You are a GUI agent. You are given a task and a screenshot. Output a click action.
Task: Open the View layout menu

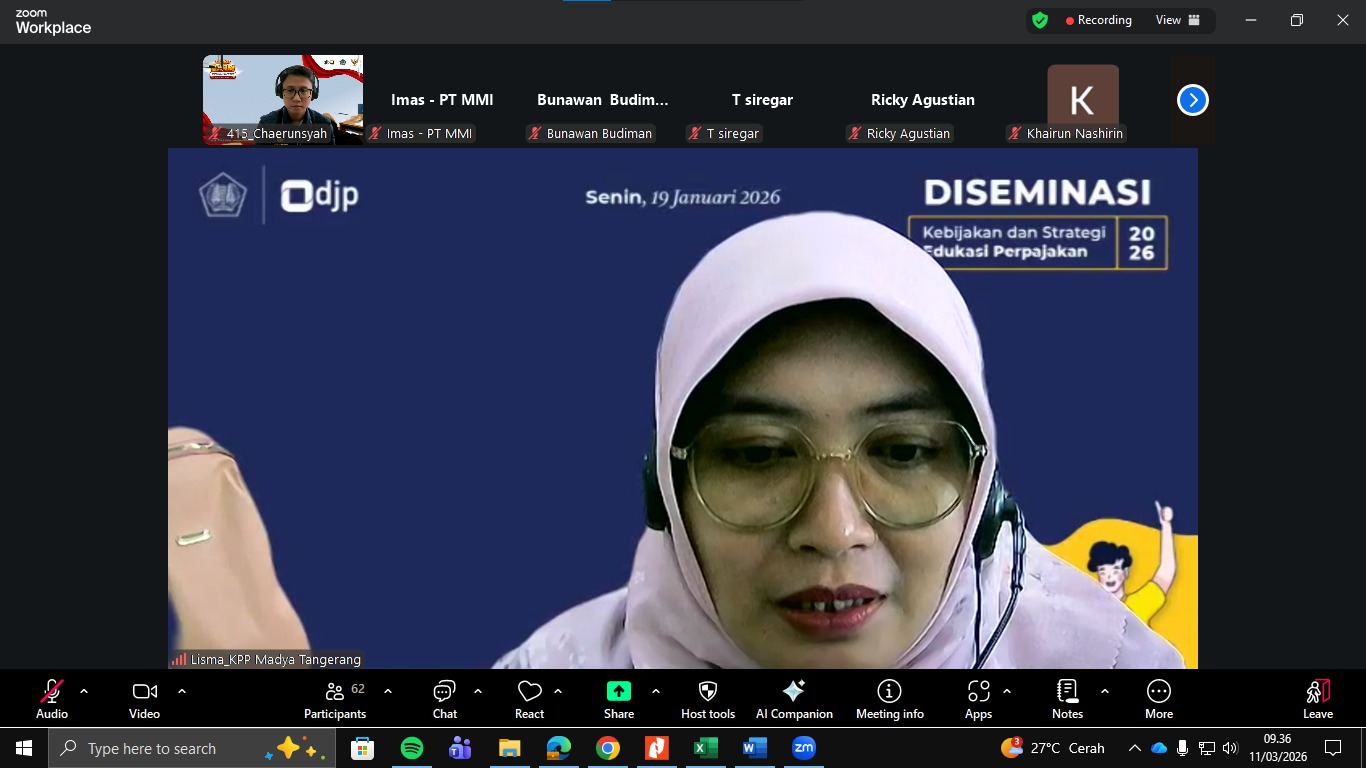pos(1177,20)
